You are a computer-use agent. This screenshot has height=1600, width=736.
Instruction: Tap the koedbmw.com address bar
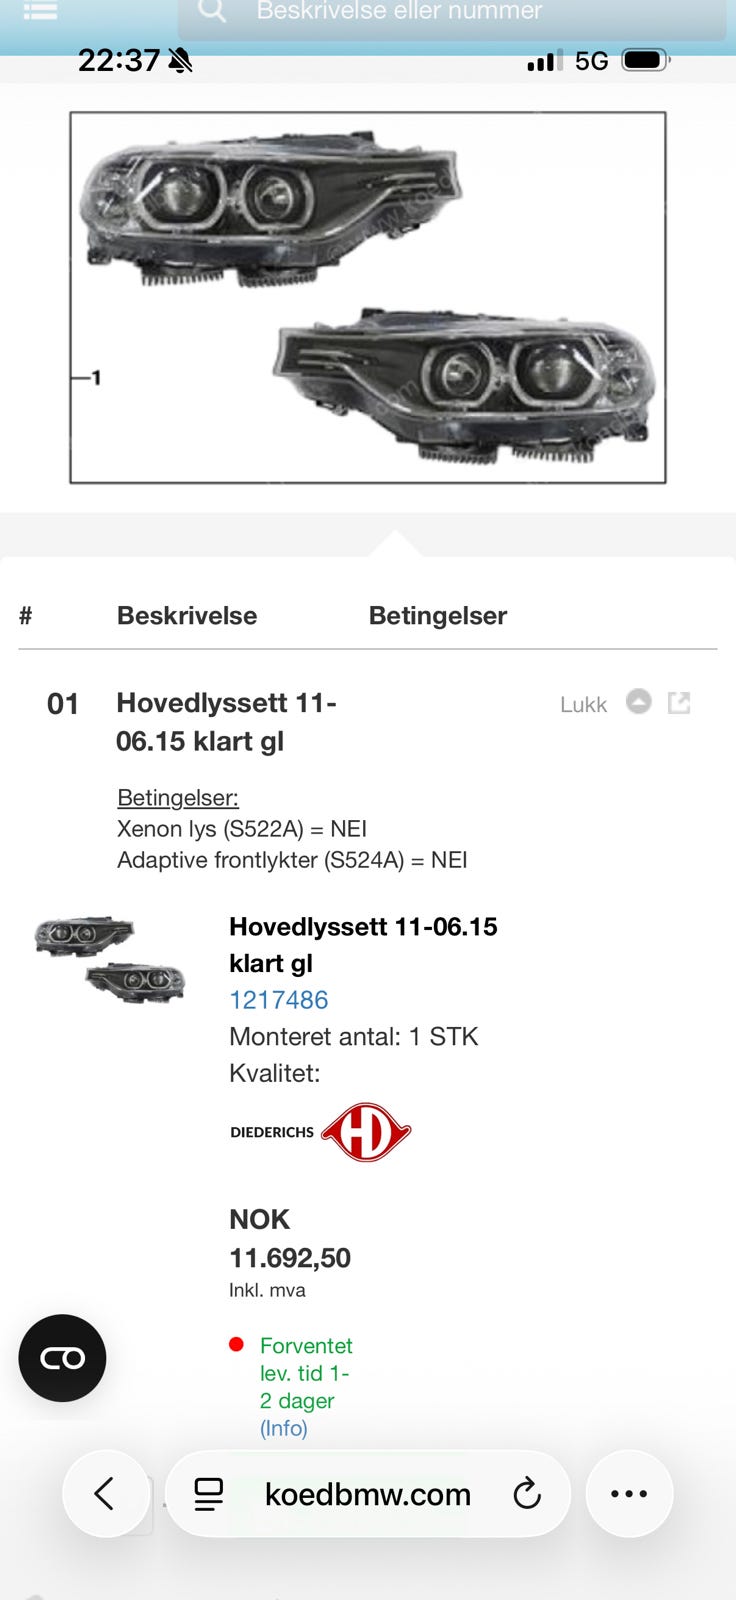point(367,1494)
